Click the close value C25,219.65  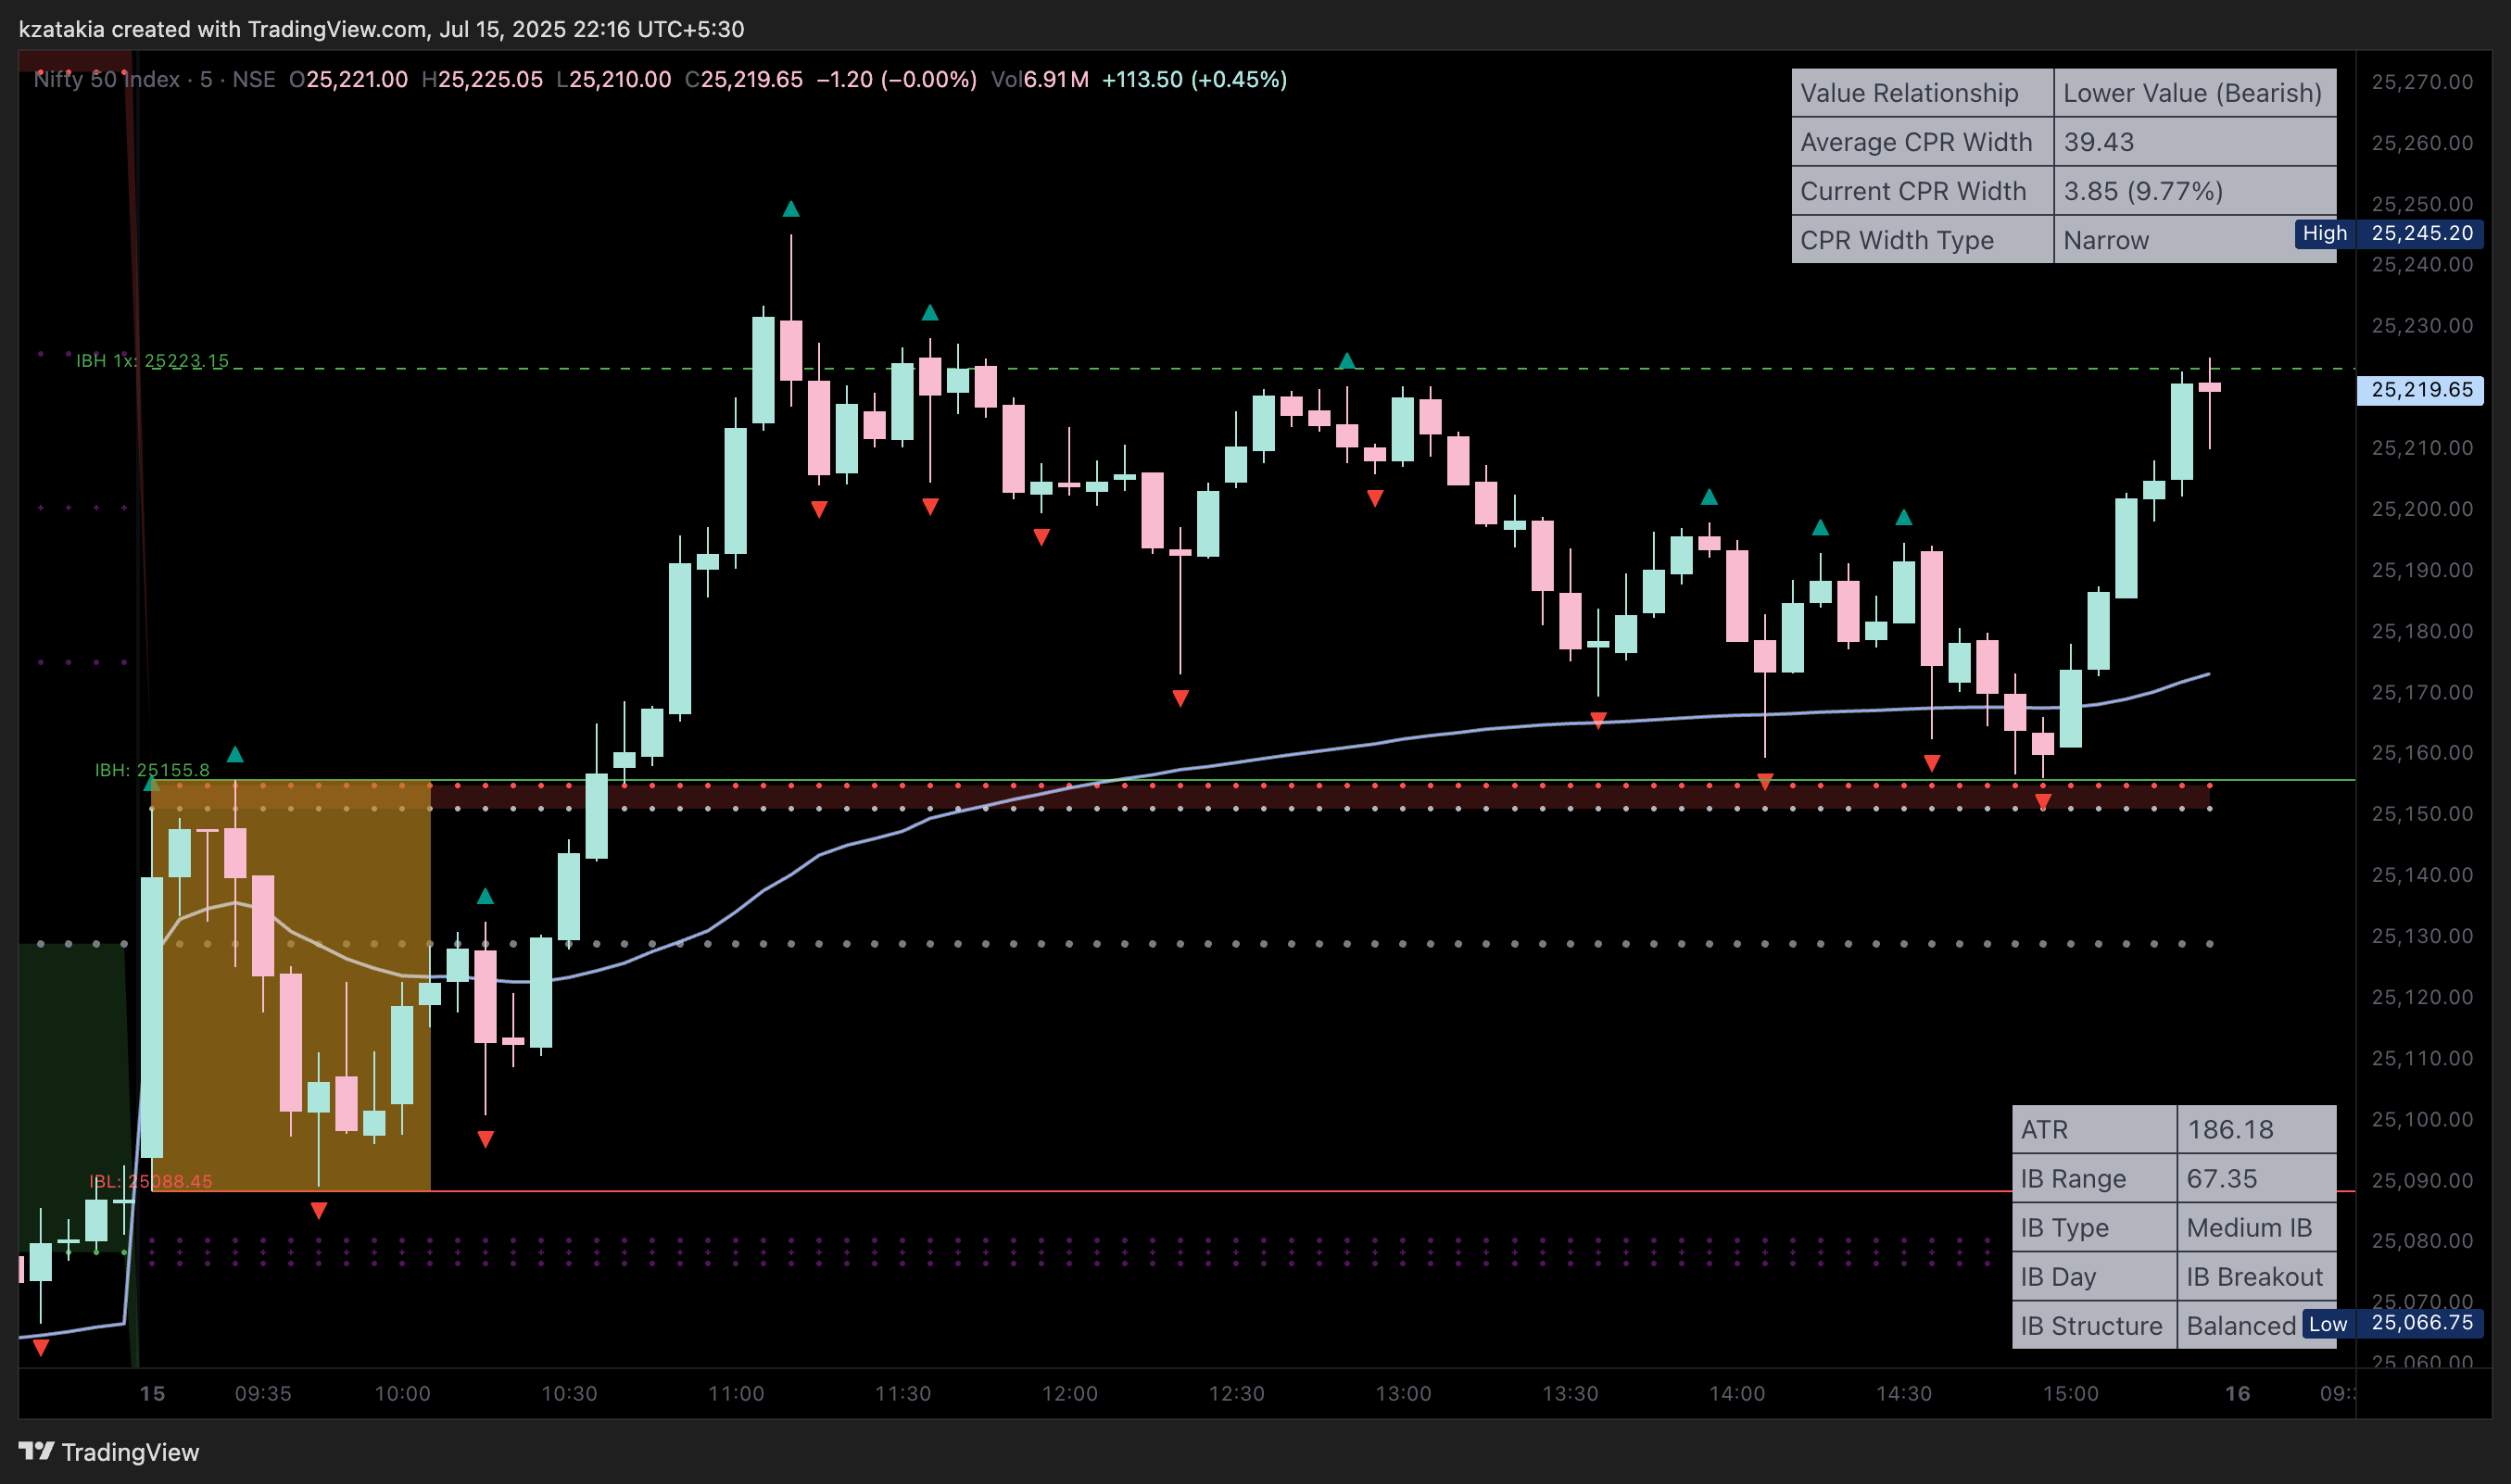coord(743,79)
